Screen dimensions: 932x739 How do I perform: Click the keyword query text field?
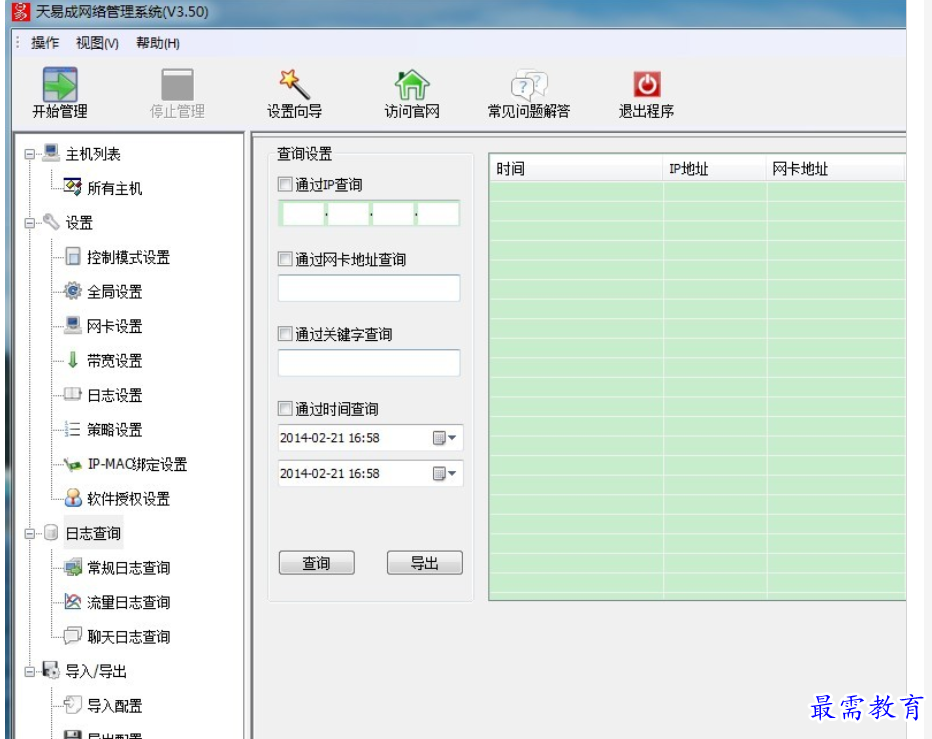[369, 363]
